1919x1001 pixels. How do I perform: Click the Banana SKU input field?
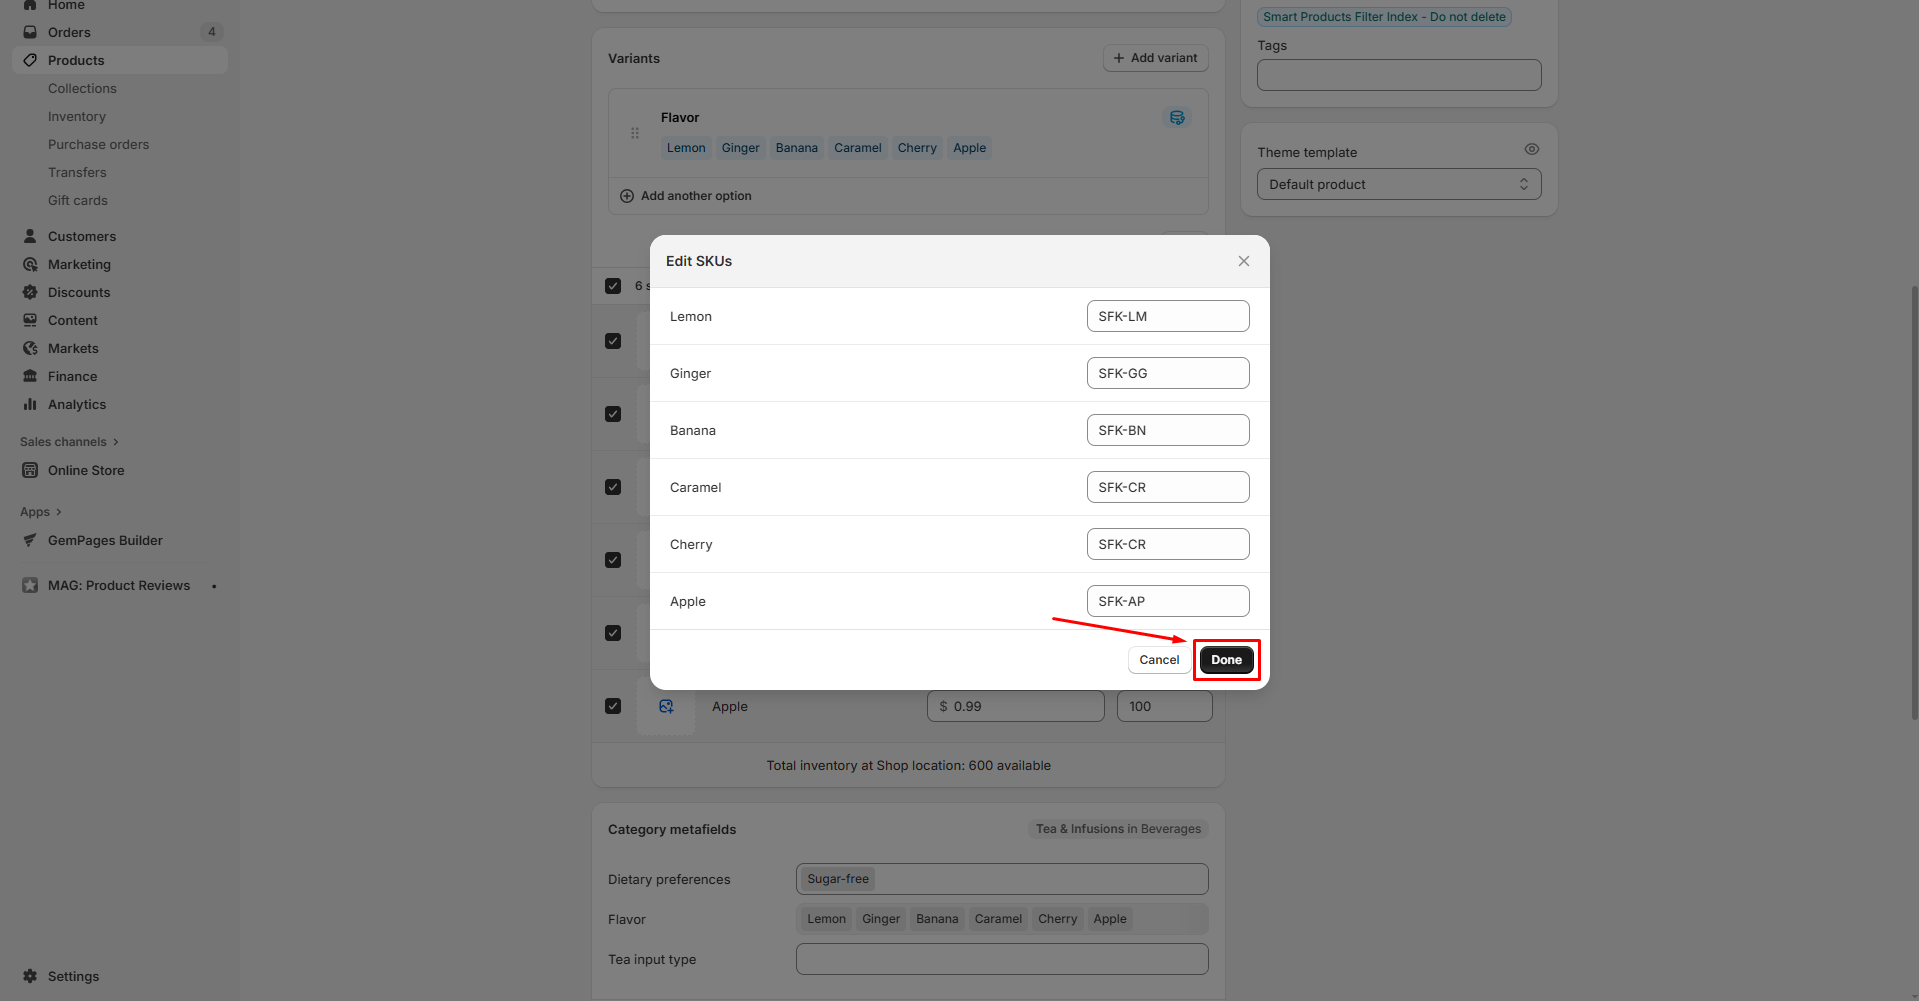[x=1168, y=430]
